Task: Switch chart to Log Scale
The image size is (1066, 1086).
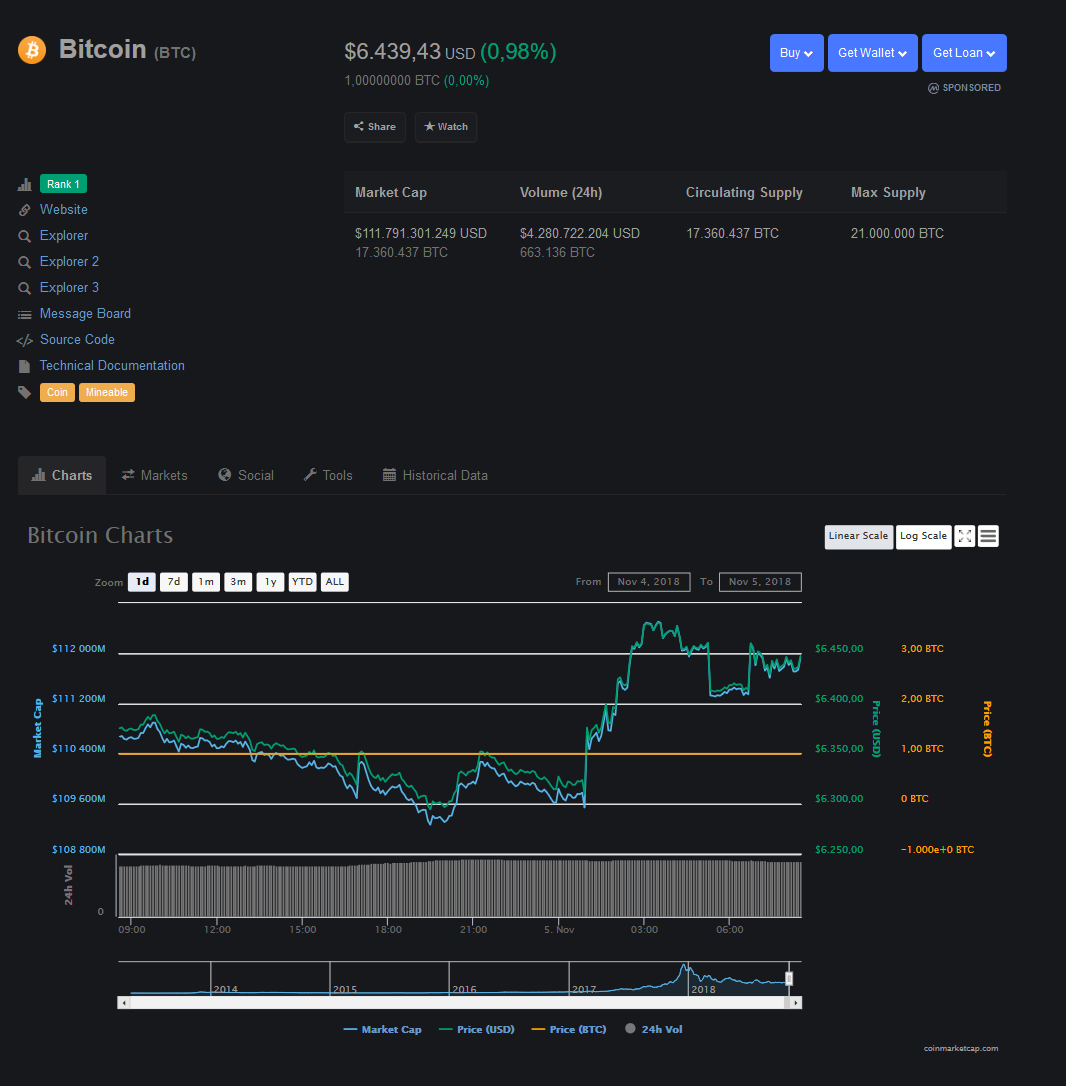Action: (923, 536)
